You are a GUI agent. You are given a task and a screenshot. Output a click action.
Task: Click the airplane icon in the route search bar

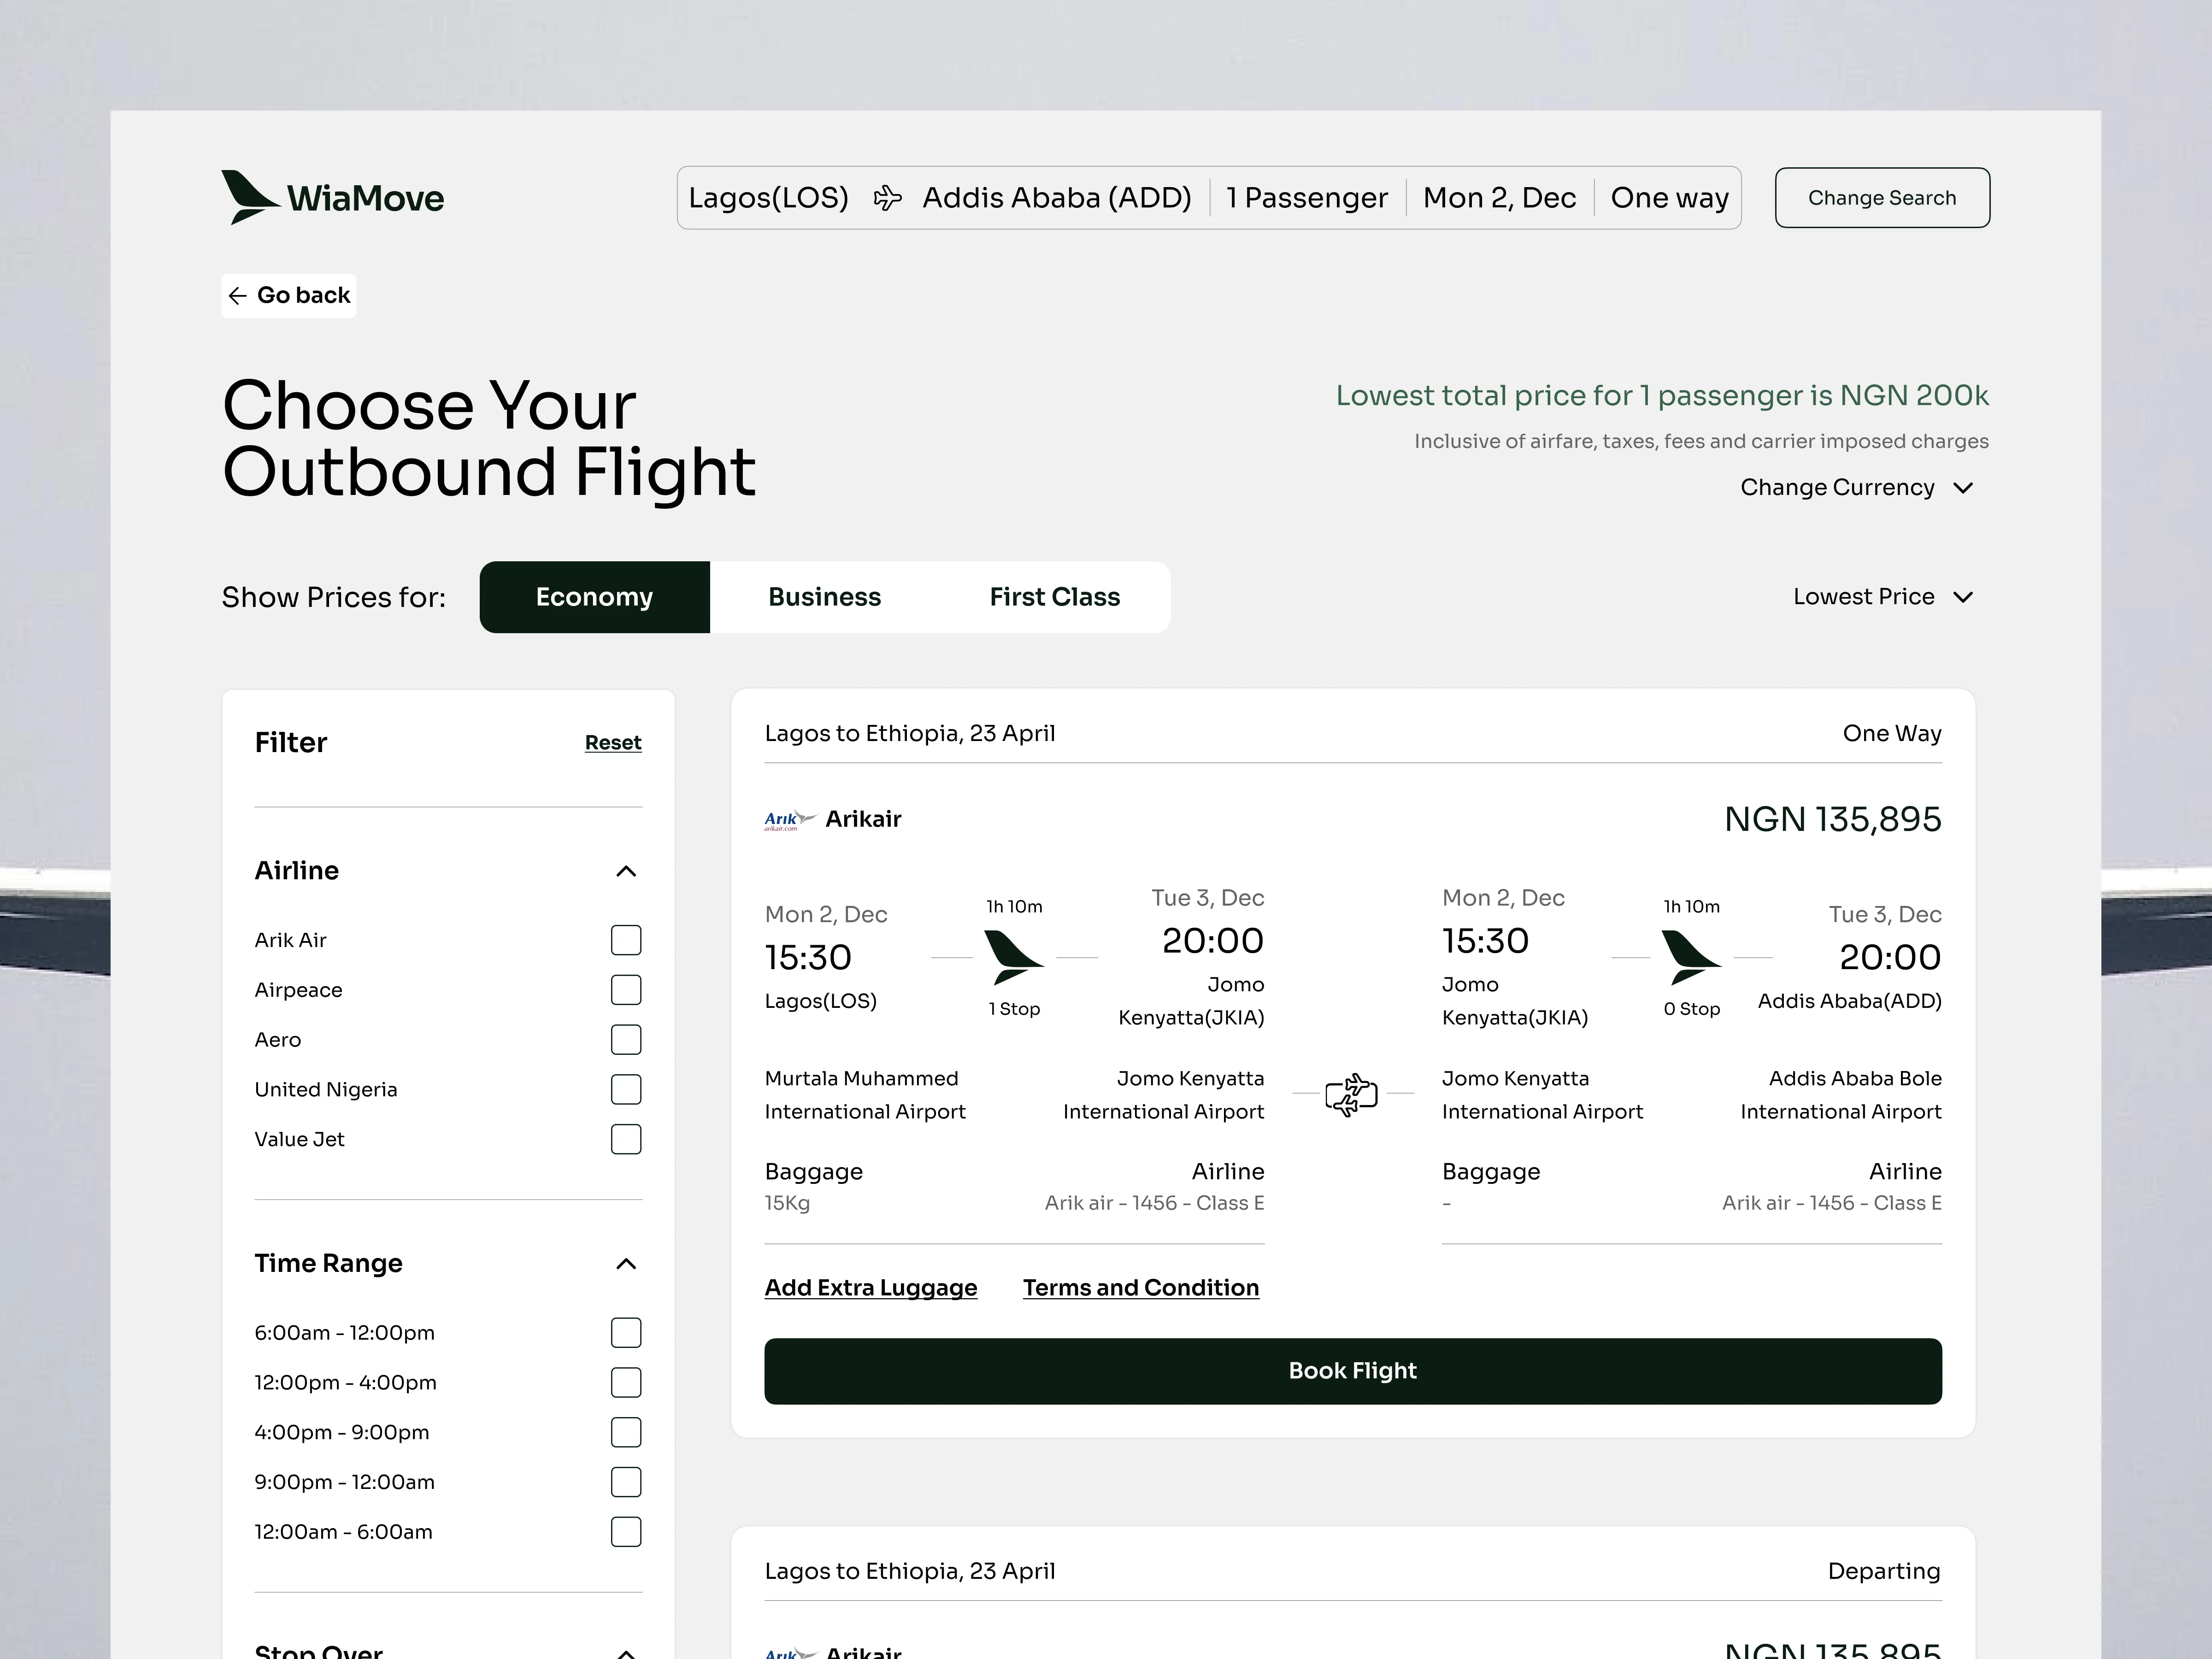(887, 198)
